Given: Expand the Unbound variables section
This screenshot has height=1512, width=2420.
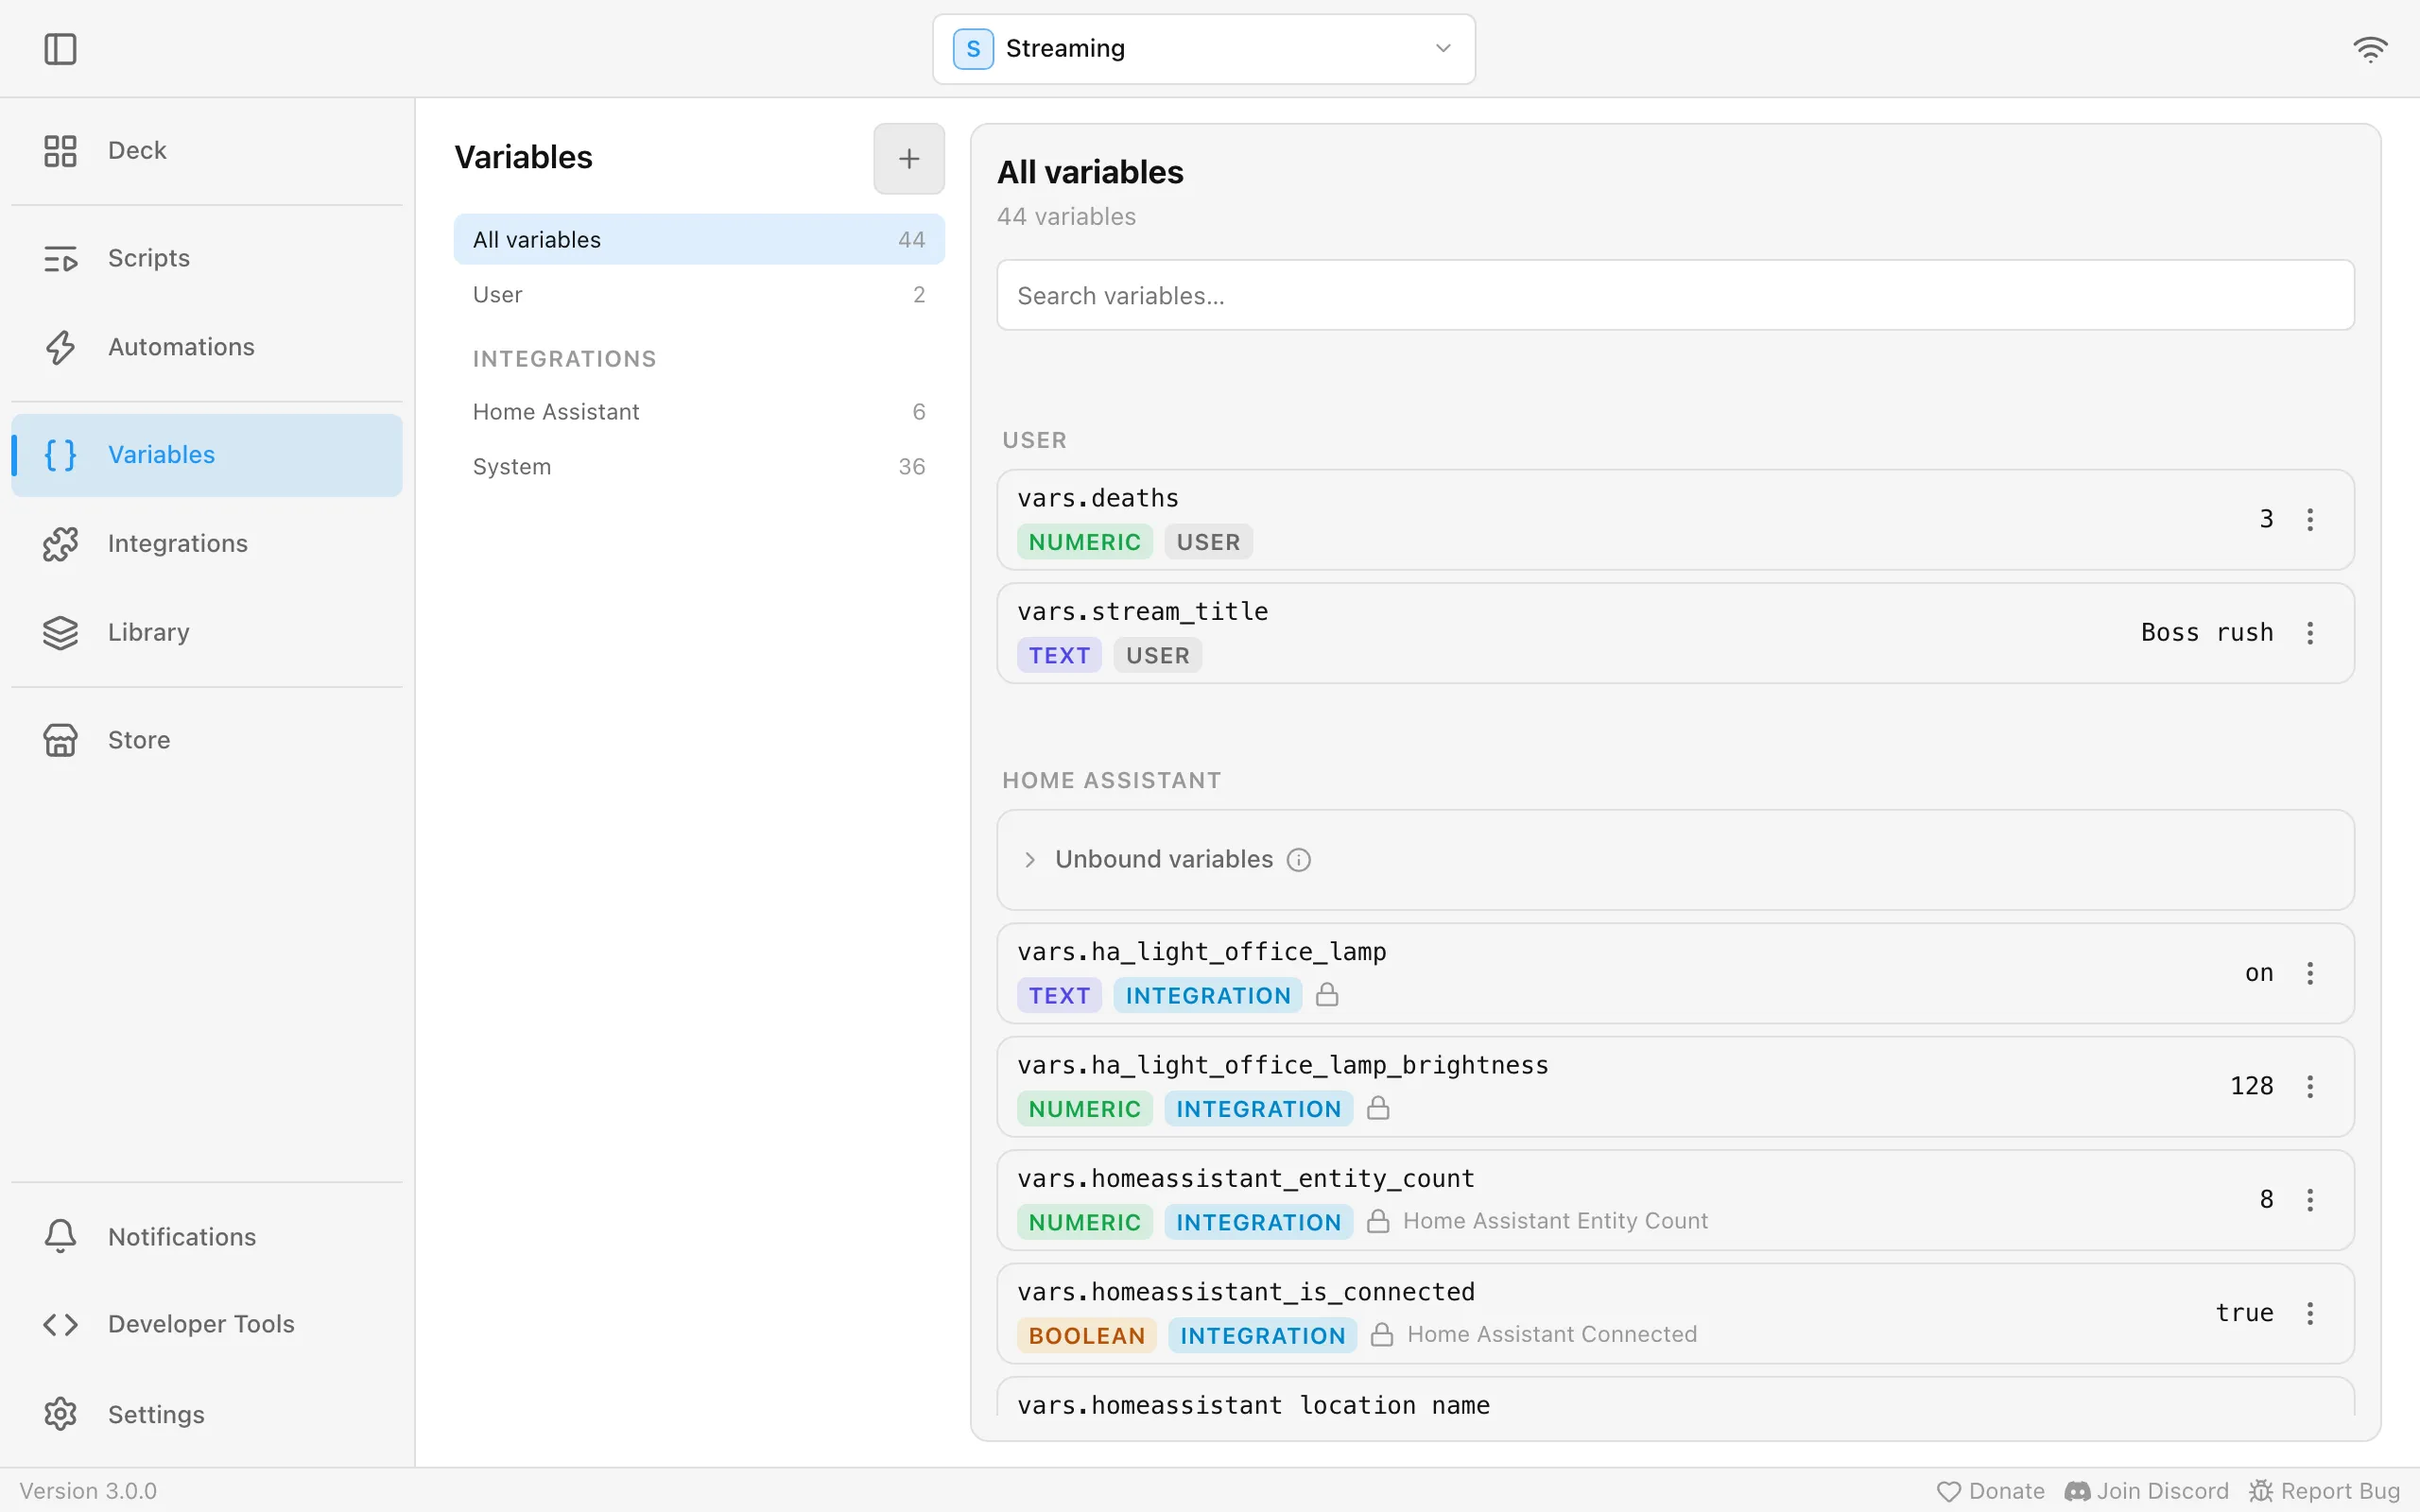Looking at the screenshot, I should tap(1030, 860).
